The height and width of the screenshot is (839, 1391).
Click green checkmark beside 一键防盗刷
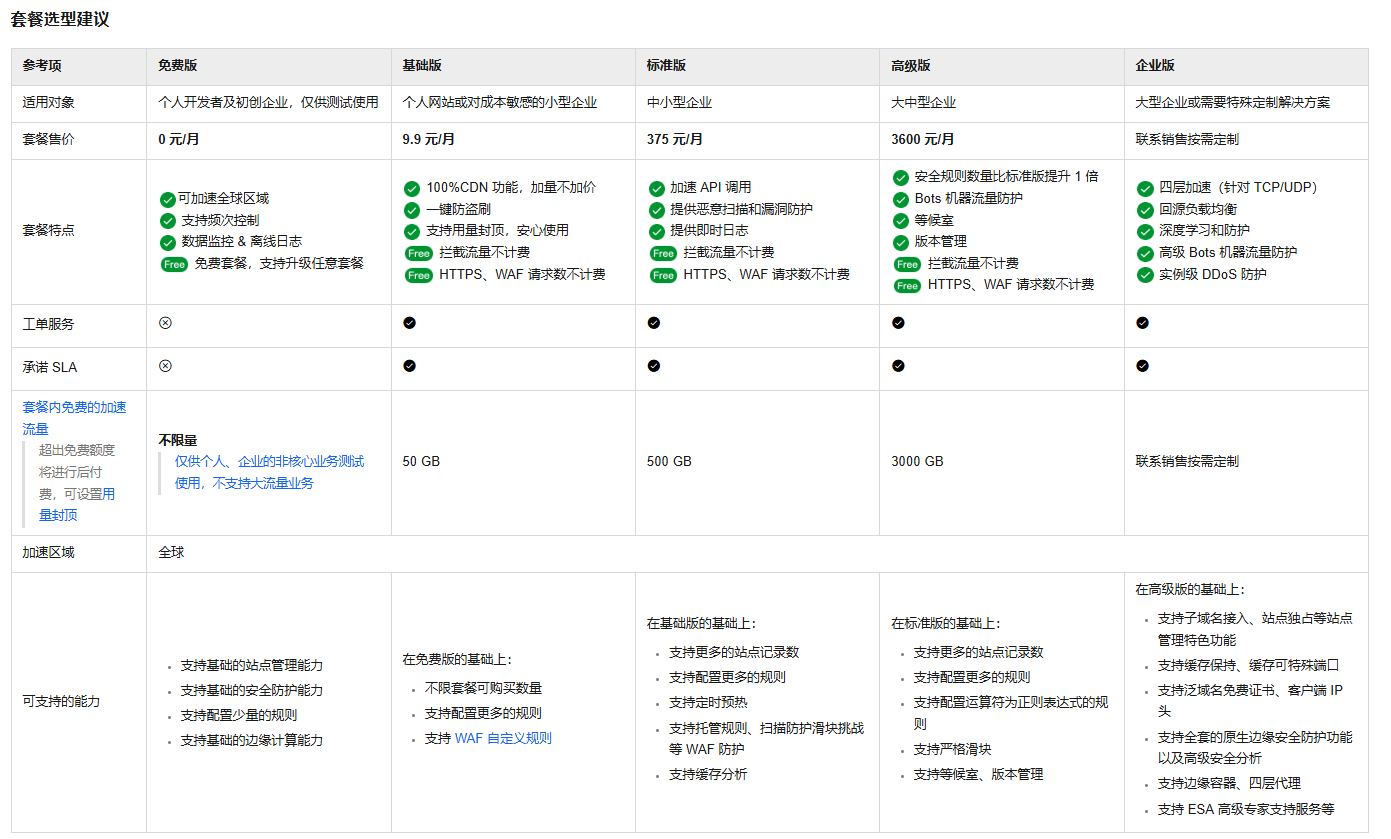coord(411,210)
